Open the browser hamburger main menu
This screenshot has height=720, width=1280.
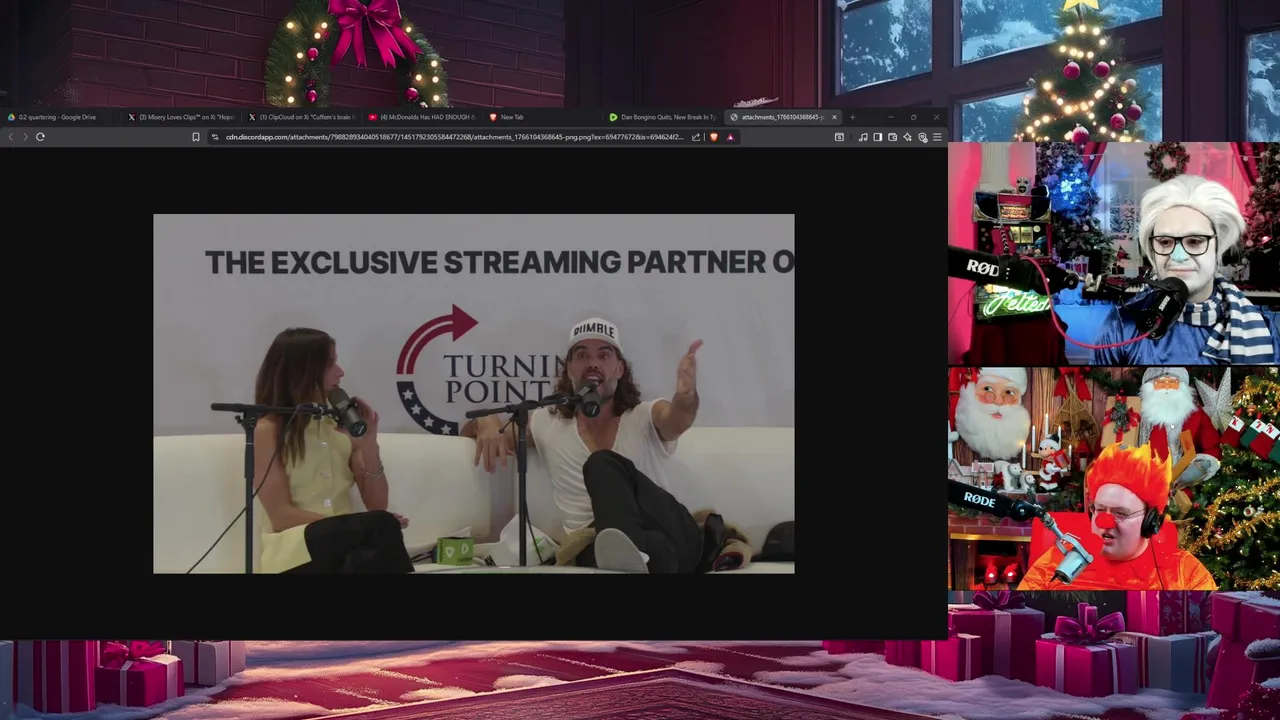937,137
